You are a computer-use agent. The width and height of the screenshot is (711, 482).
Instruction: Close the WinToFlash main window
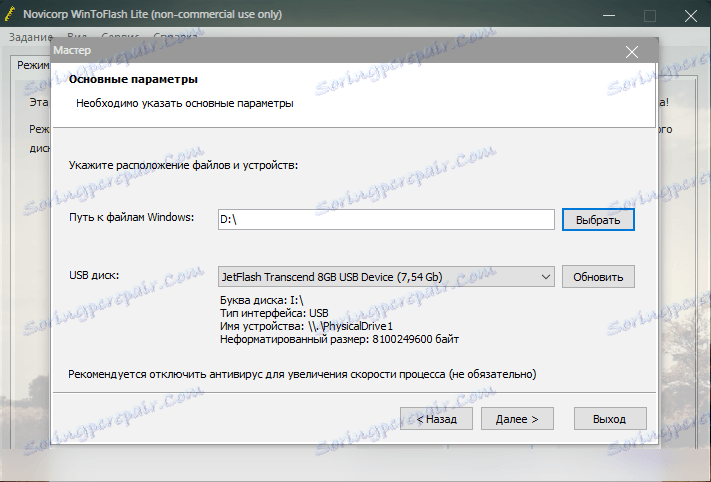[690, 16]
